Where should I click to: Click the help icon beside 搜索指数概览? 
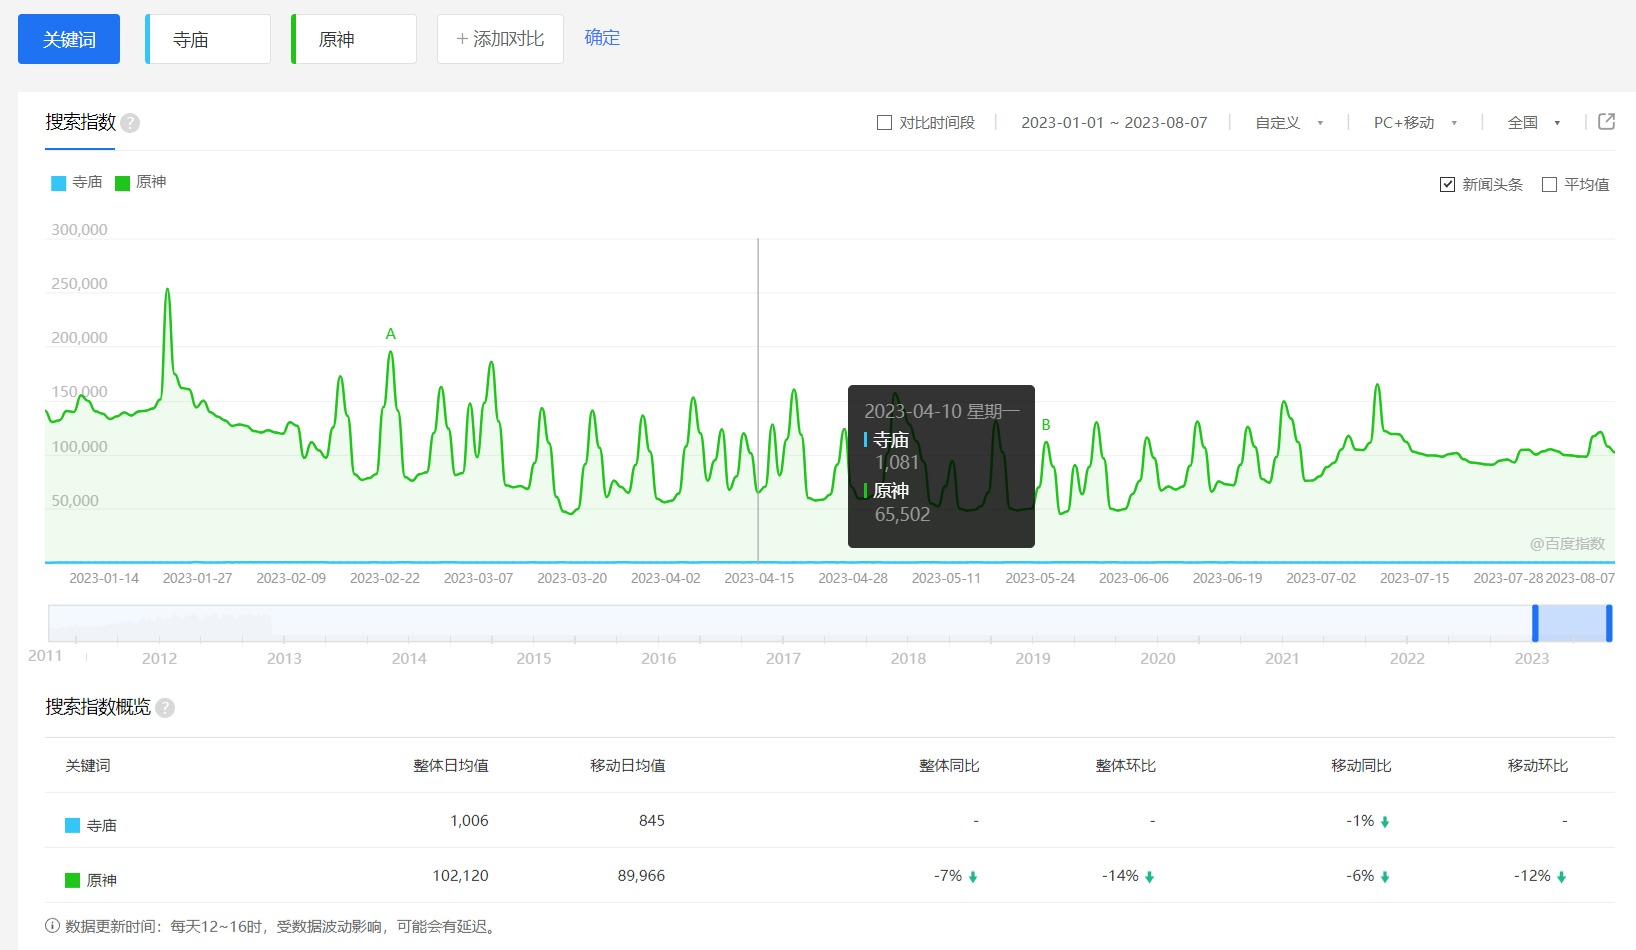click(x=165, y=708)
